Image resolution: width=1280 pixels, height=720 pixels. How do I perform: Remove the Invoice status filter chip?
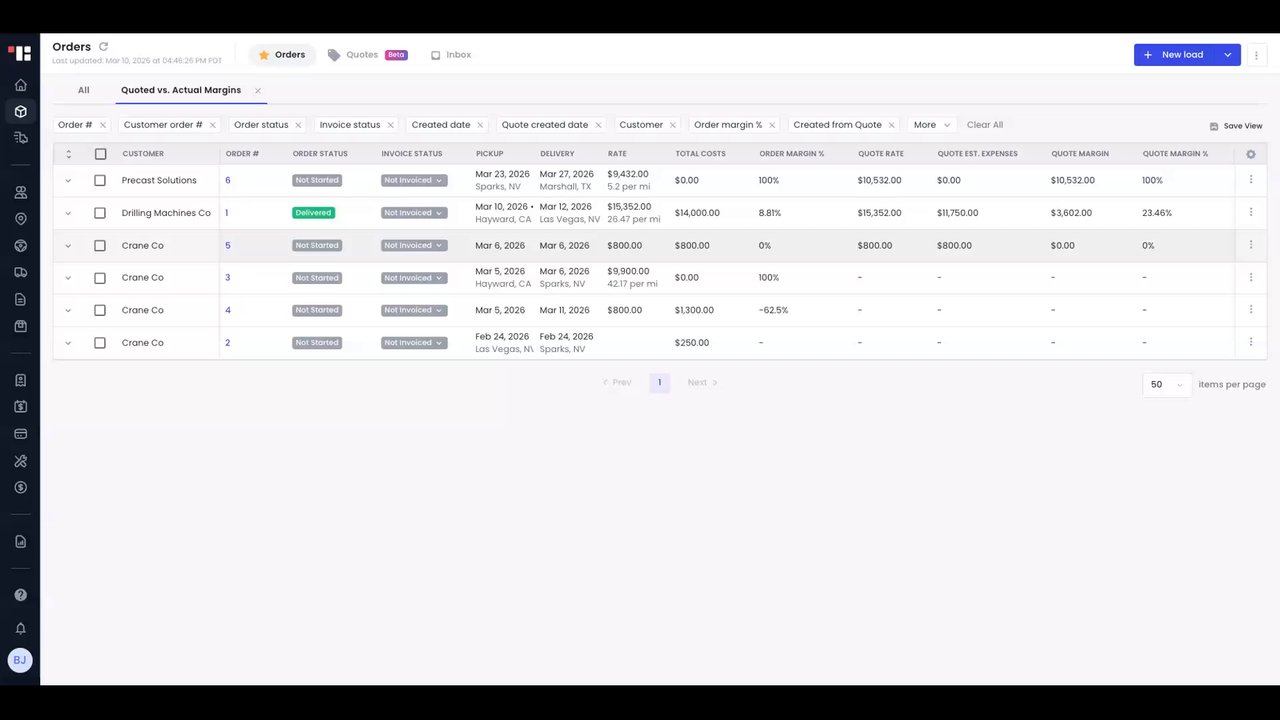coord(390,125)
